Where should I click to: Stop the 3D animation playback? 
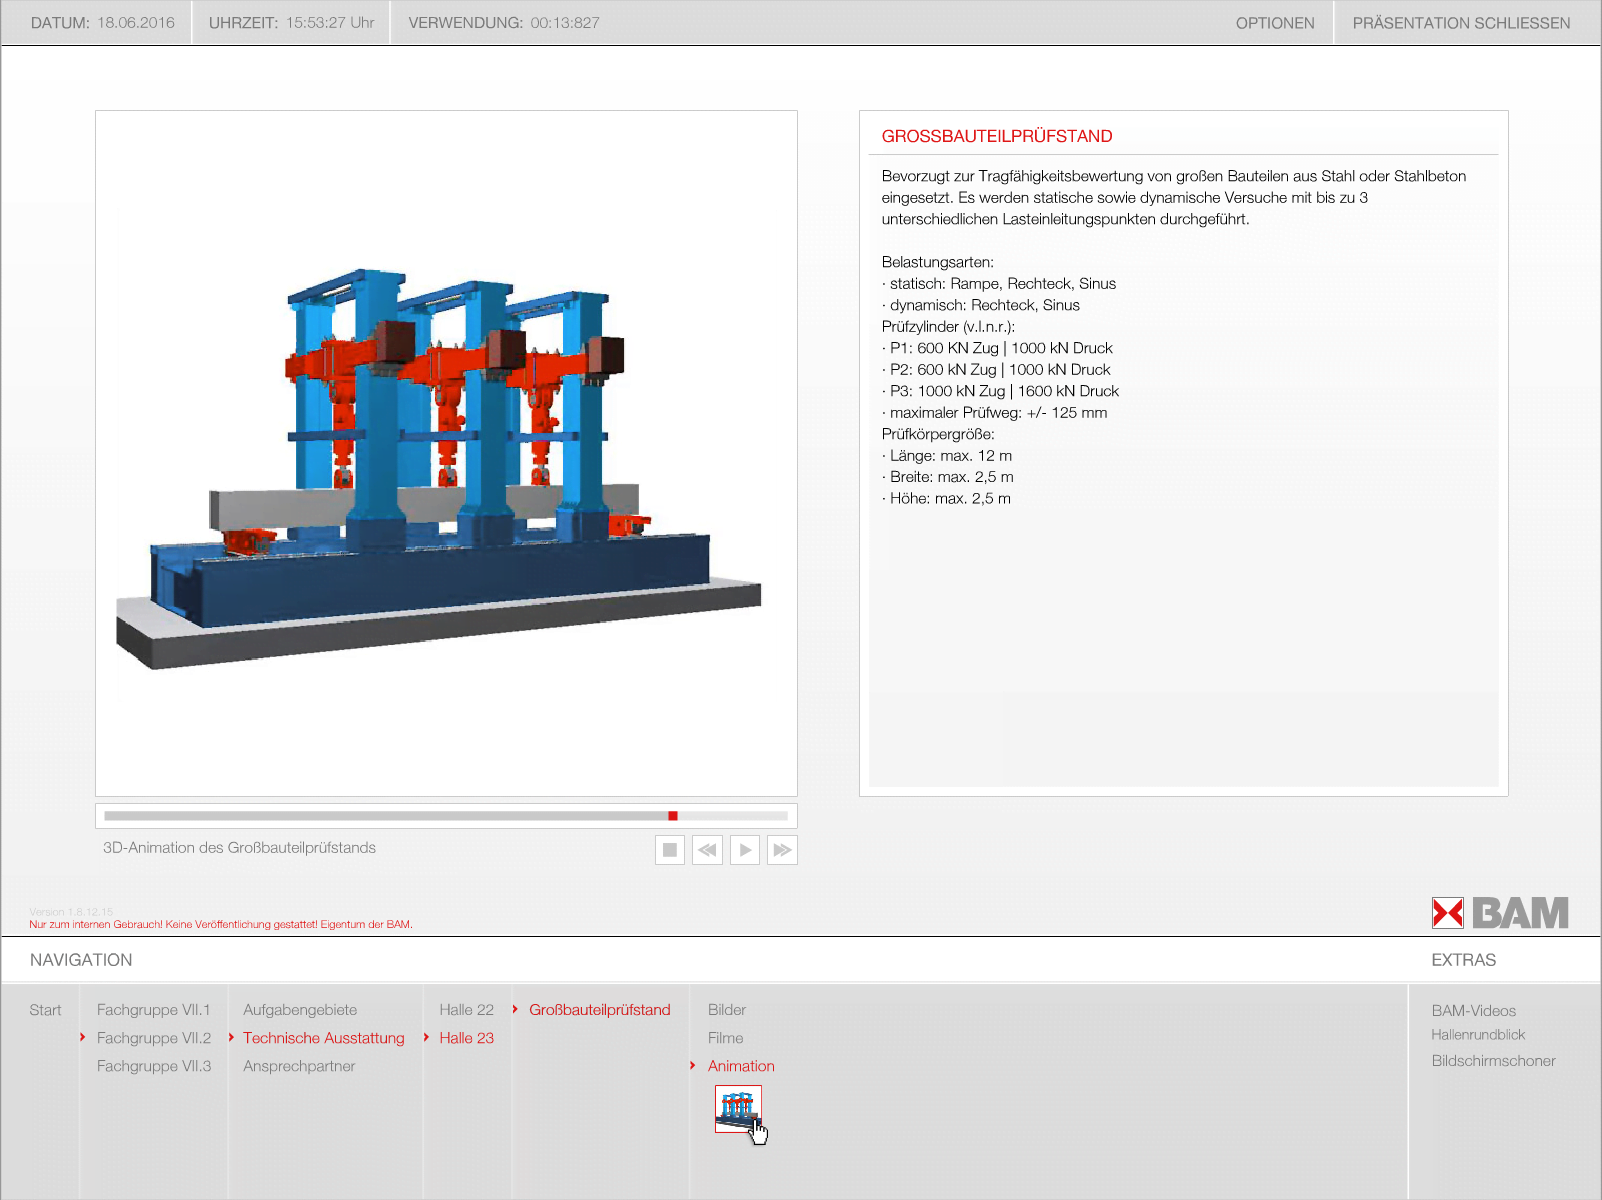tap(670, 850)
